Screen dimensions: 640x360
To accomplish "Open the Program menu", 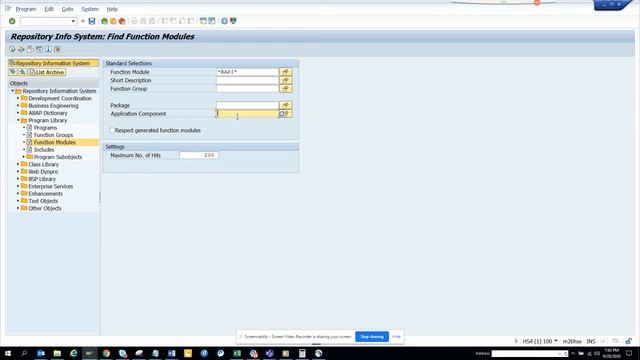I will pyautogui.click(x=26, y=9).
